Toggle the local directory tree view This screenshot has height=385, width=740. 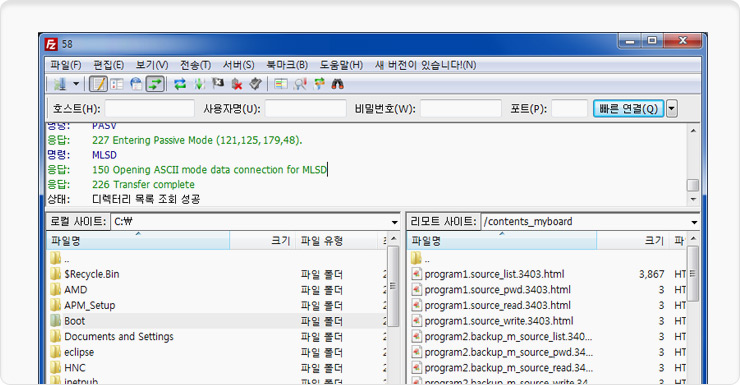[x=117, y=84]
